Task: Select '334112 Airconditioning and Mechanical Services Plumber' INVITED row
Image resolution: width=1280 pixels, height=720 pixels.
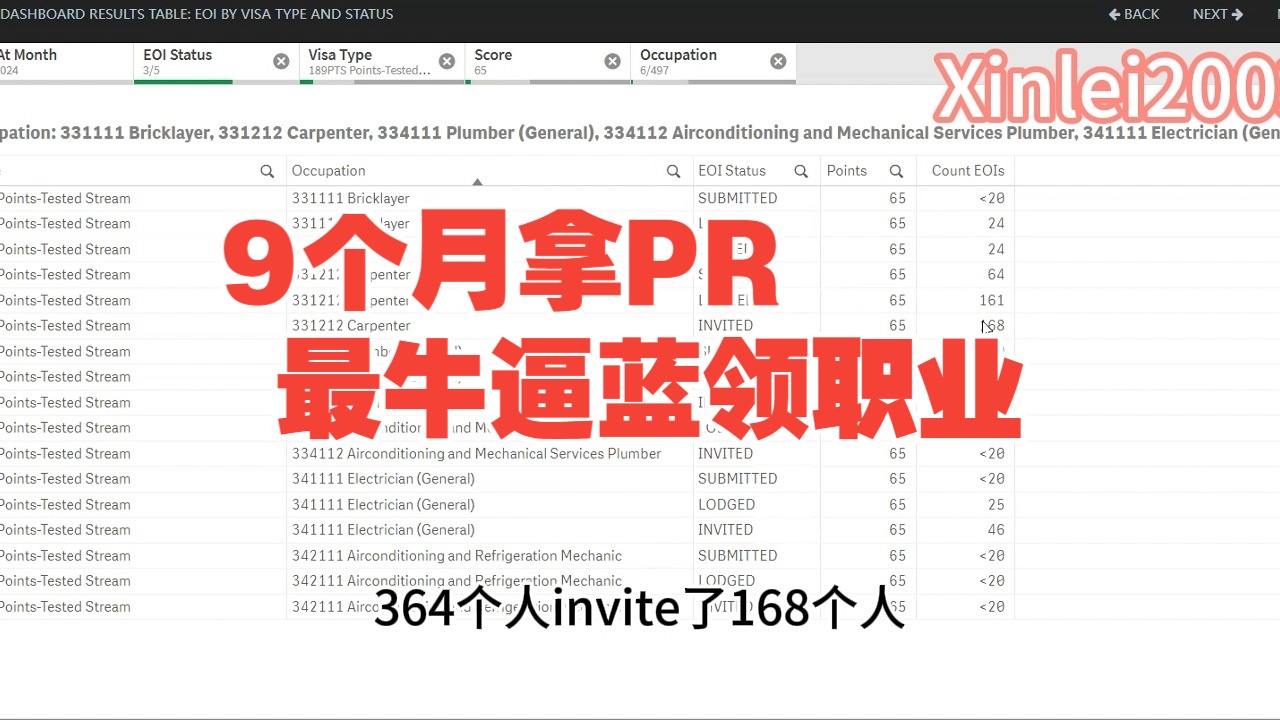Action: pyautogui.click(x=476, y=454)
